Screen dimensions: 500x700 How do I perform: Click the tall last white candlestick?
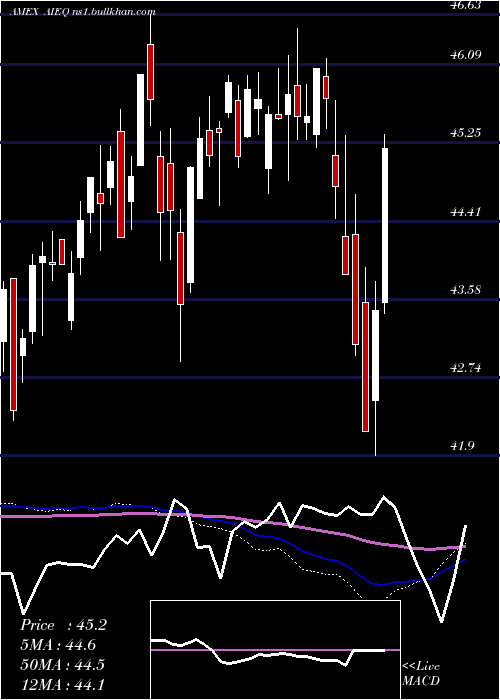point(385,225)
